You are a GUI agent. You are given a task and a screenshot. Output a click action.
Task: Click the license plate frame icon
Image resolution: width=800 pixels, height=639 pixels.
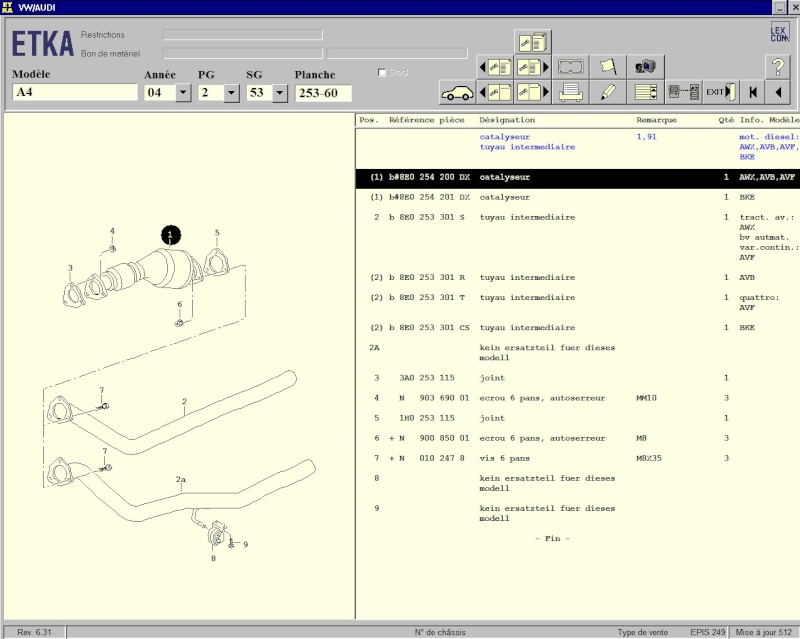[x=570, y=67]
